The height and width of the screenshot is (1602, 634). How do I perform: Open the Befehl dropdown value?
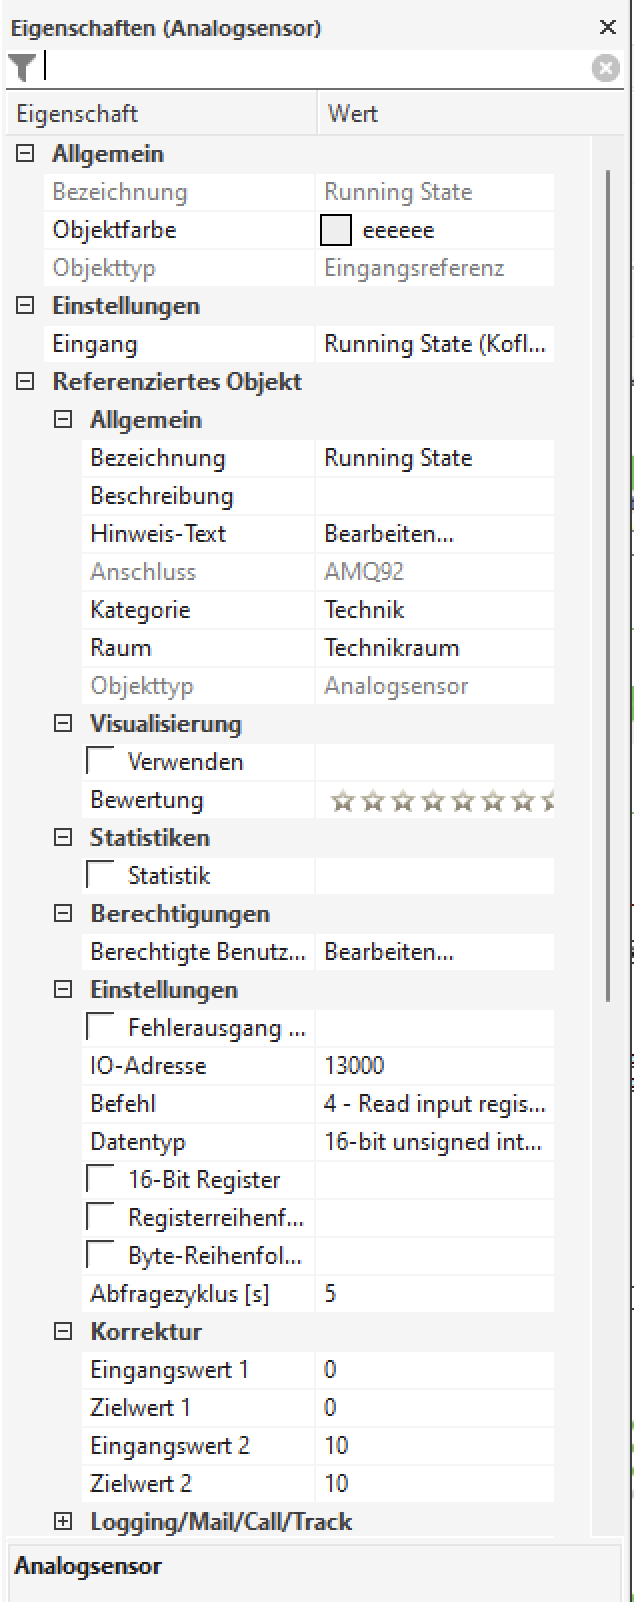[x=434, y=1104]
